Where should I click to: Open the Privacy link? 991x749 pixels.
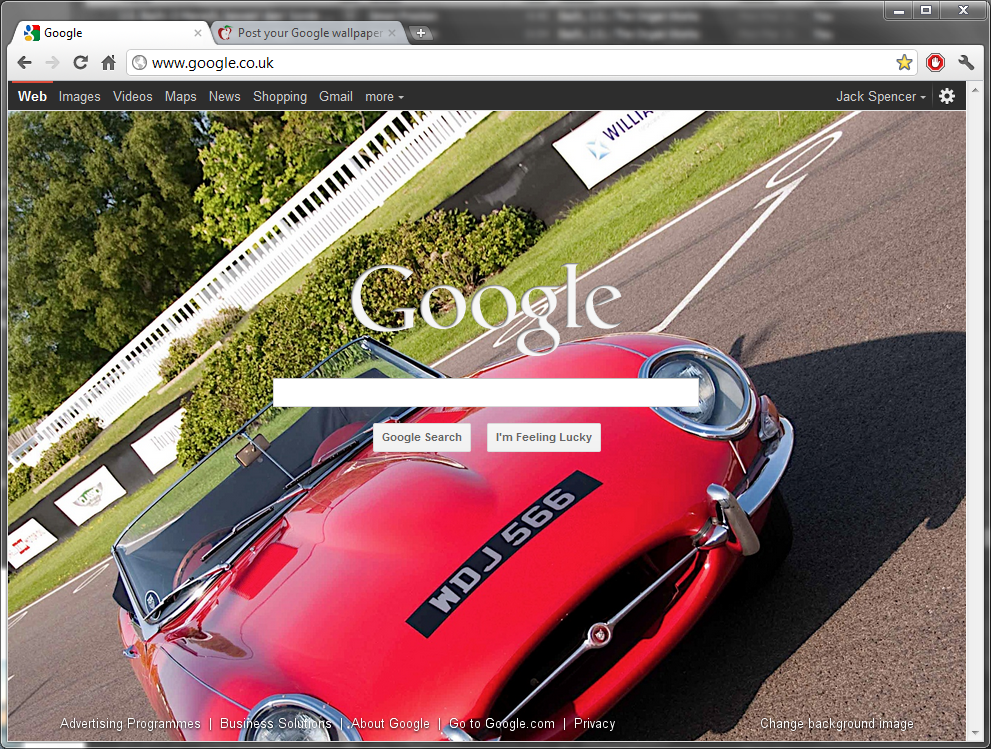(x=594, y=724)
